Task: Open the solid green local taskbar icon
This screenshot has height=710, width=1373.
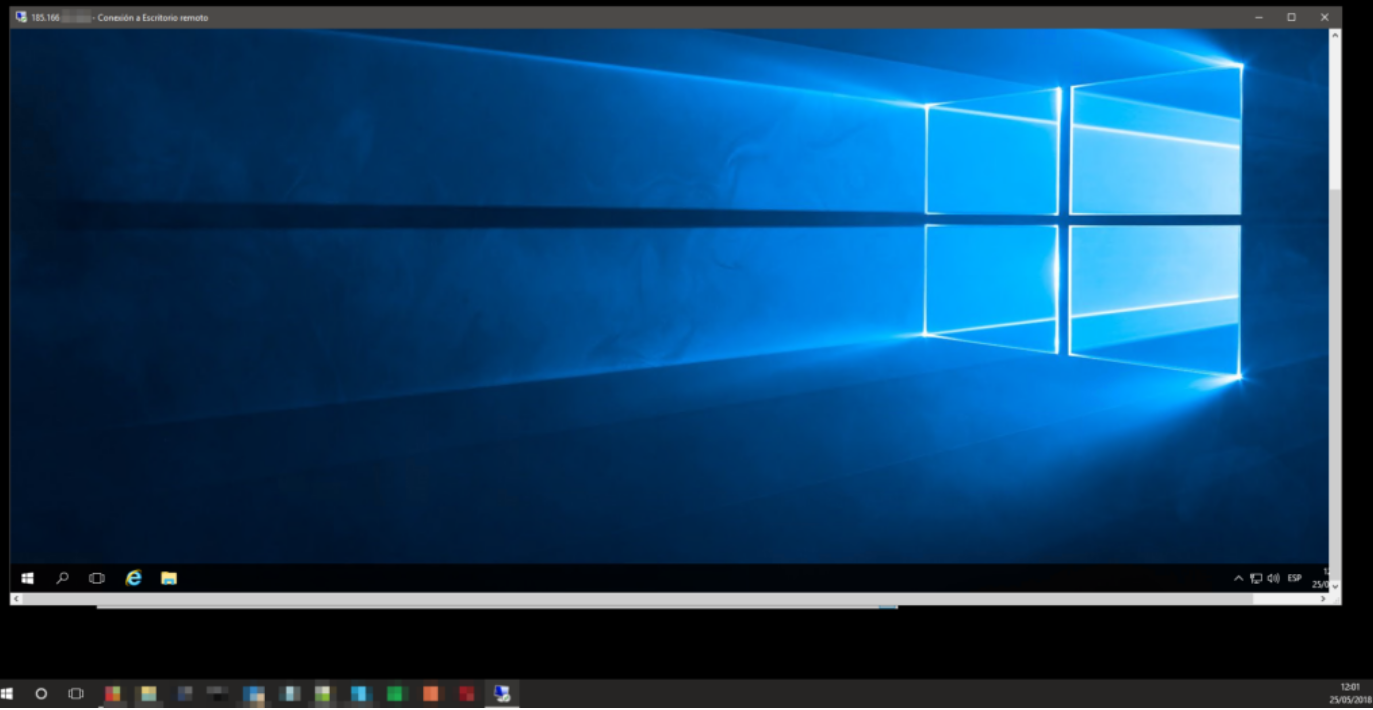Action: (x=395, y=693)
